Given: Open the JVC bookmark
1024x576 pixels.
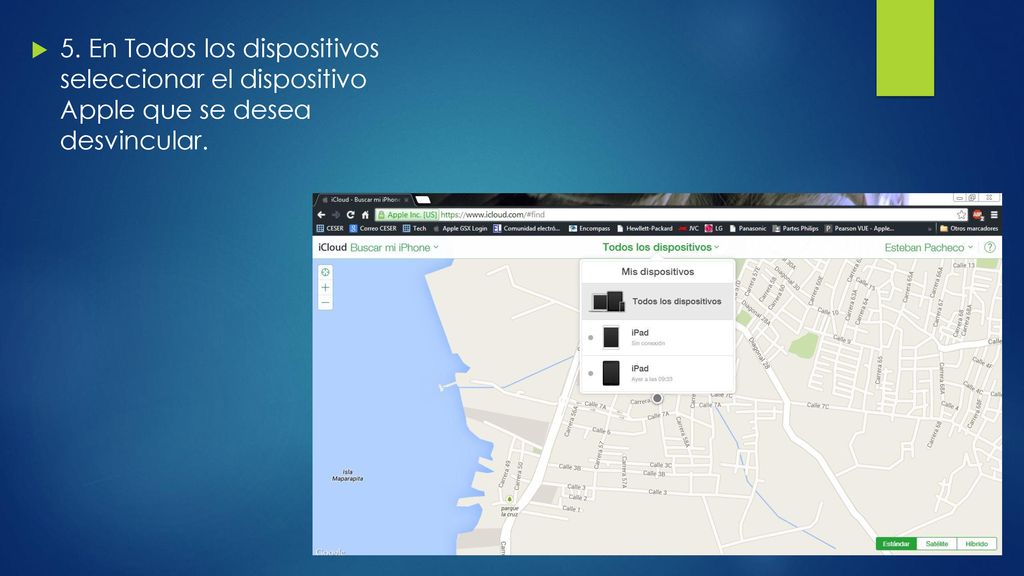Looking at the screenshot, I should [x=688, y=229].
